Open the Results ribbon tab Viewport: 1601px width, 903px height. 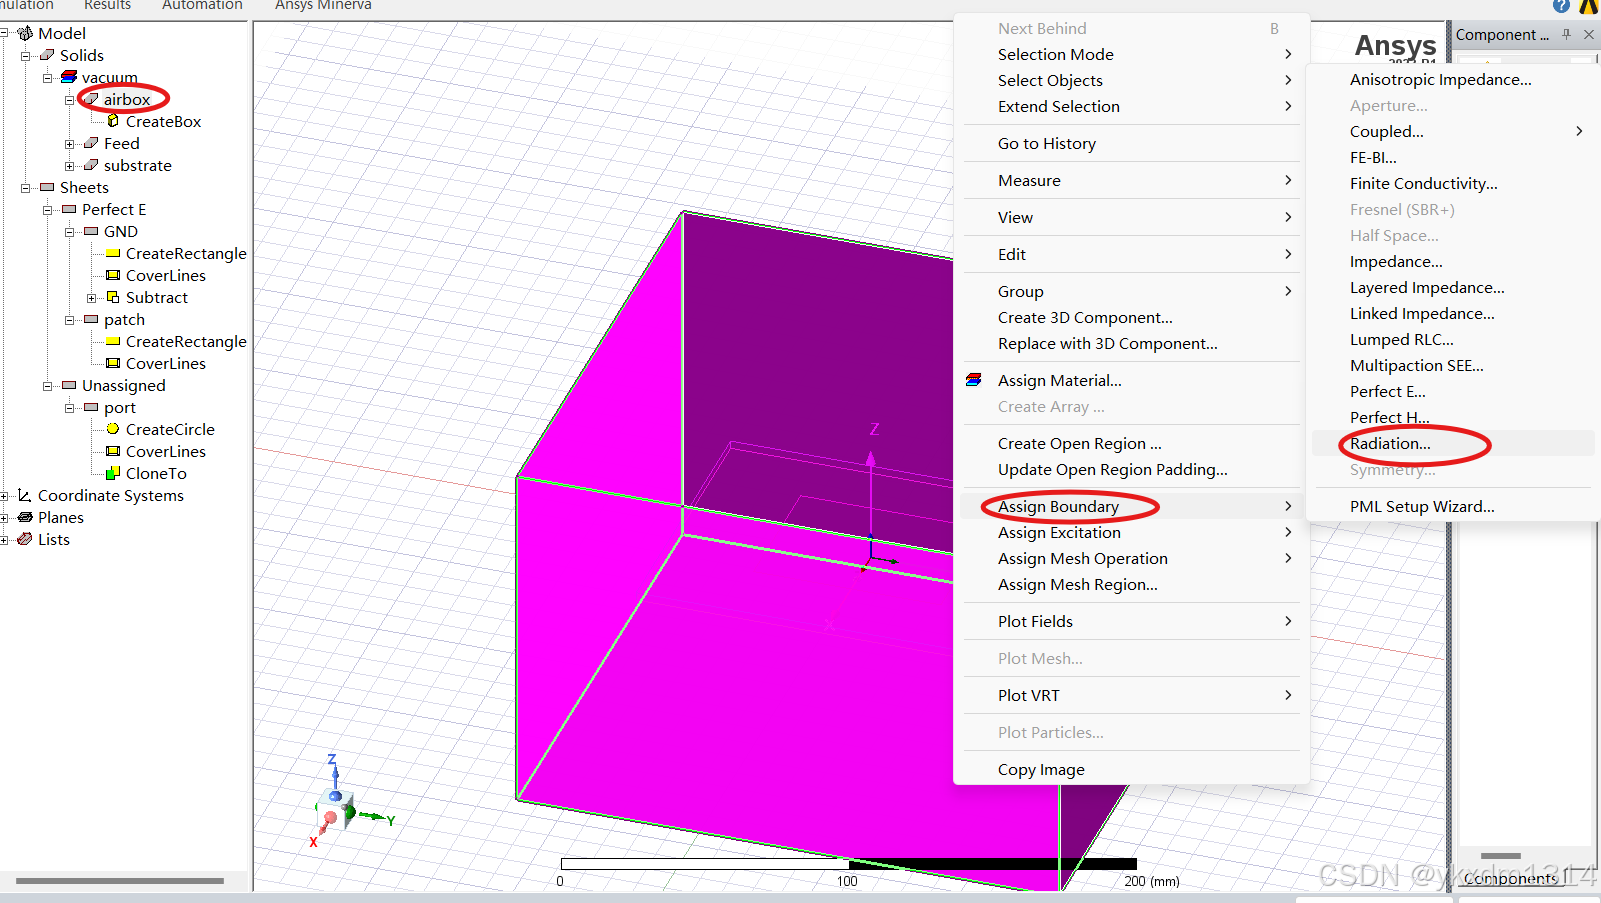click(x=107, y=5)
